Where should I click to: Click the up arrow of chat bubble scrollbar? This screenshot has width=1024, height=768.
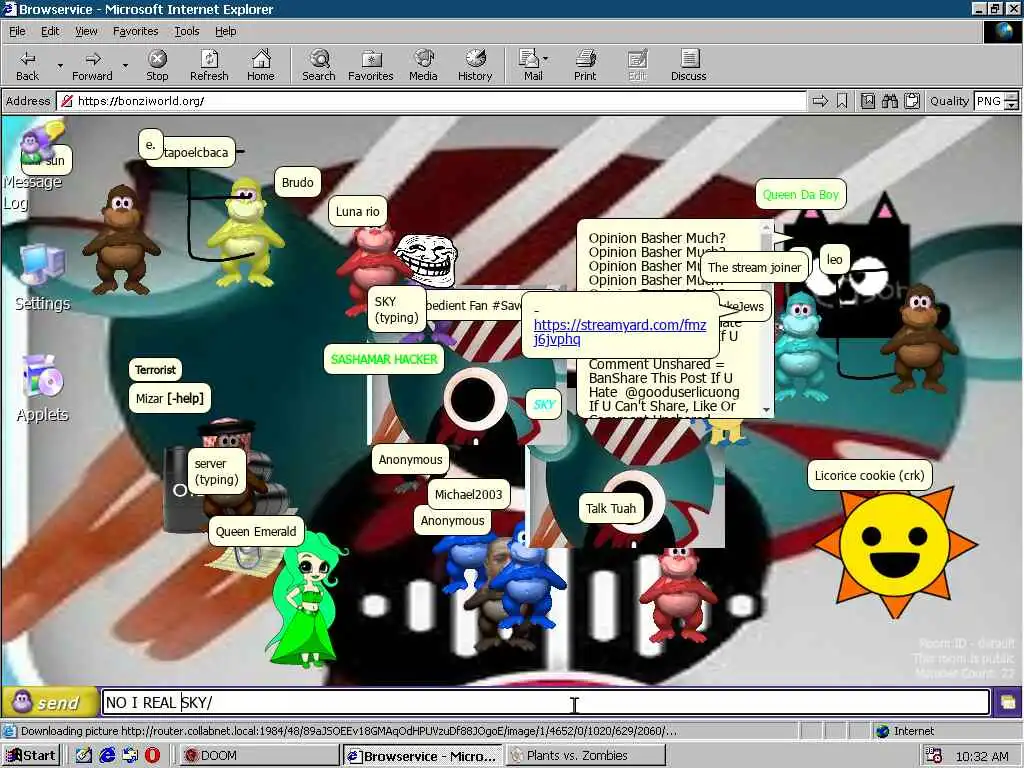coord(767,227)
